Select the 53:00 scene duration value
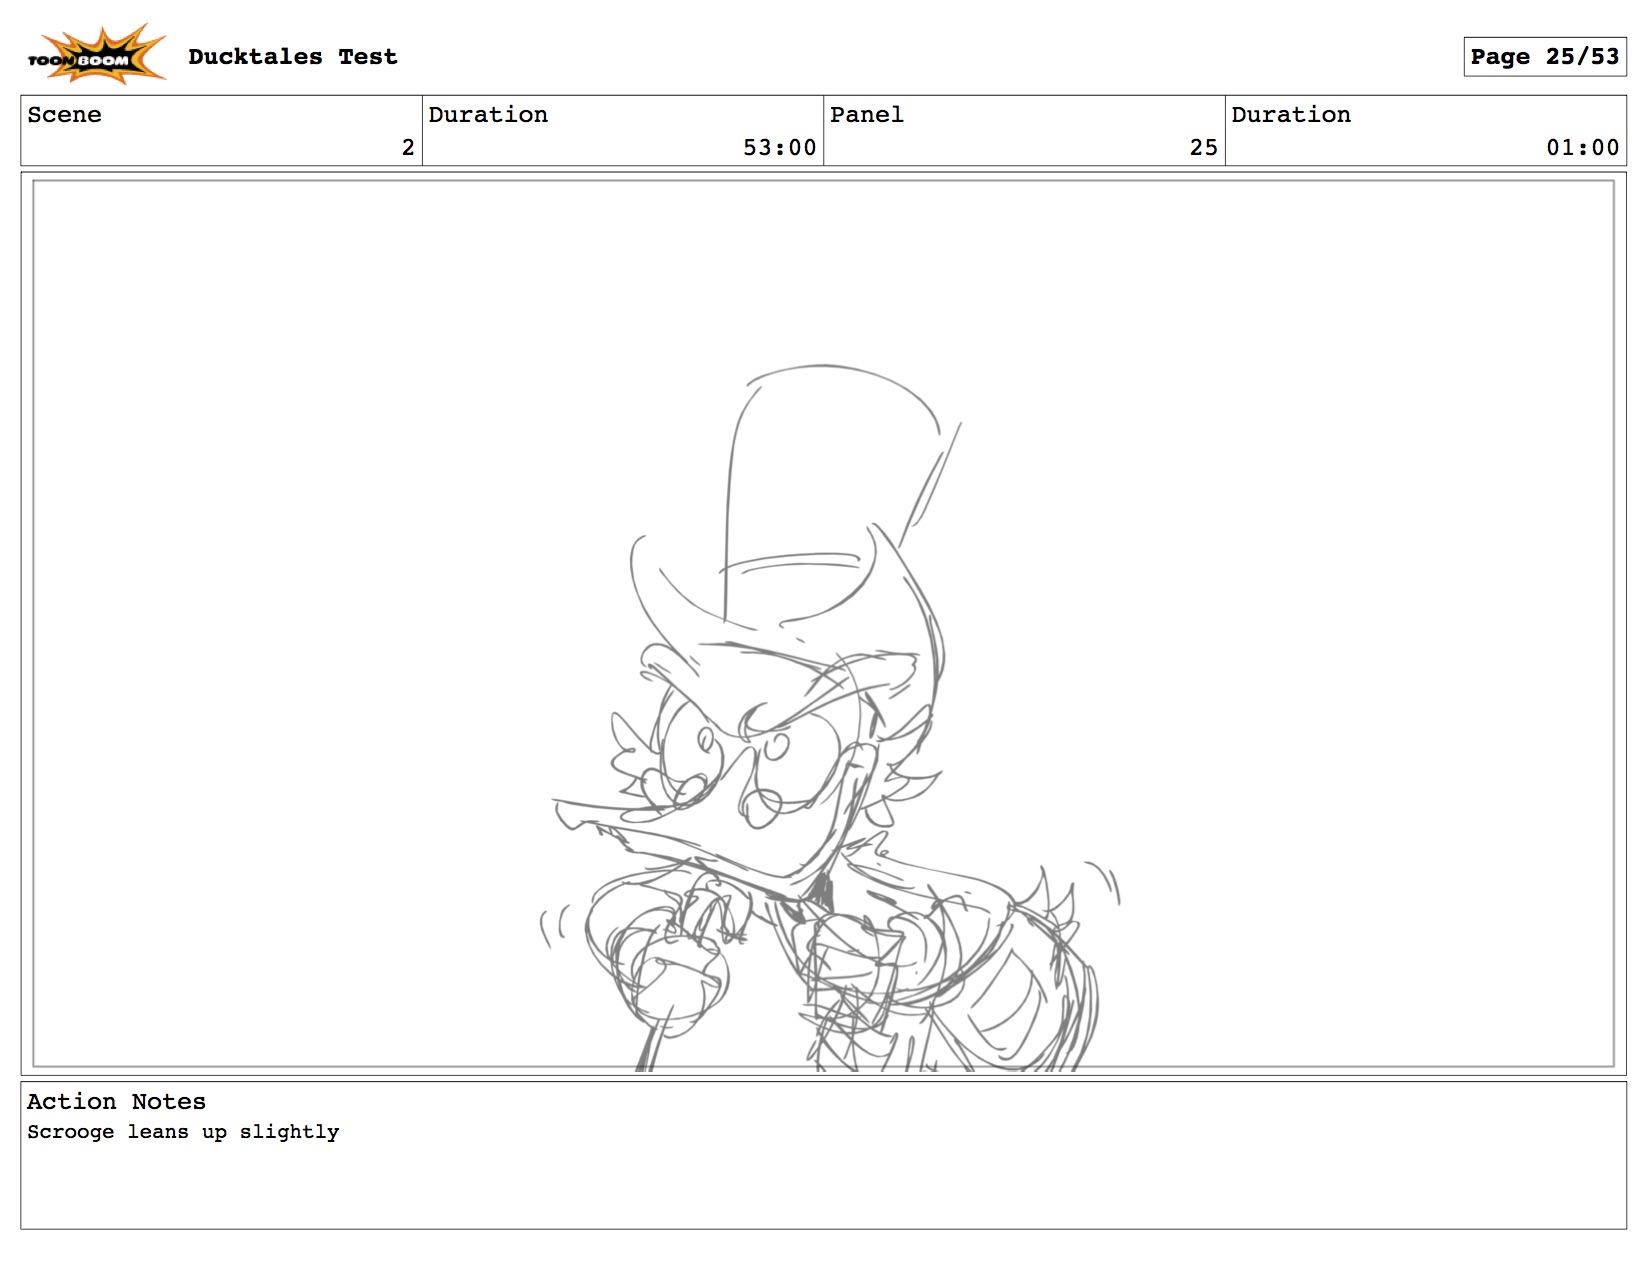Image resolution: width=1647 pixels, height=1275 pixels. (779, 148)
